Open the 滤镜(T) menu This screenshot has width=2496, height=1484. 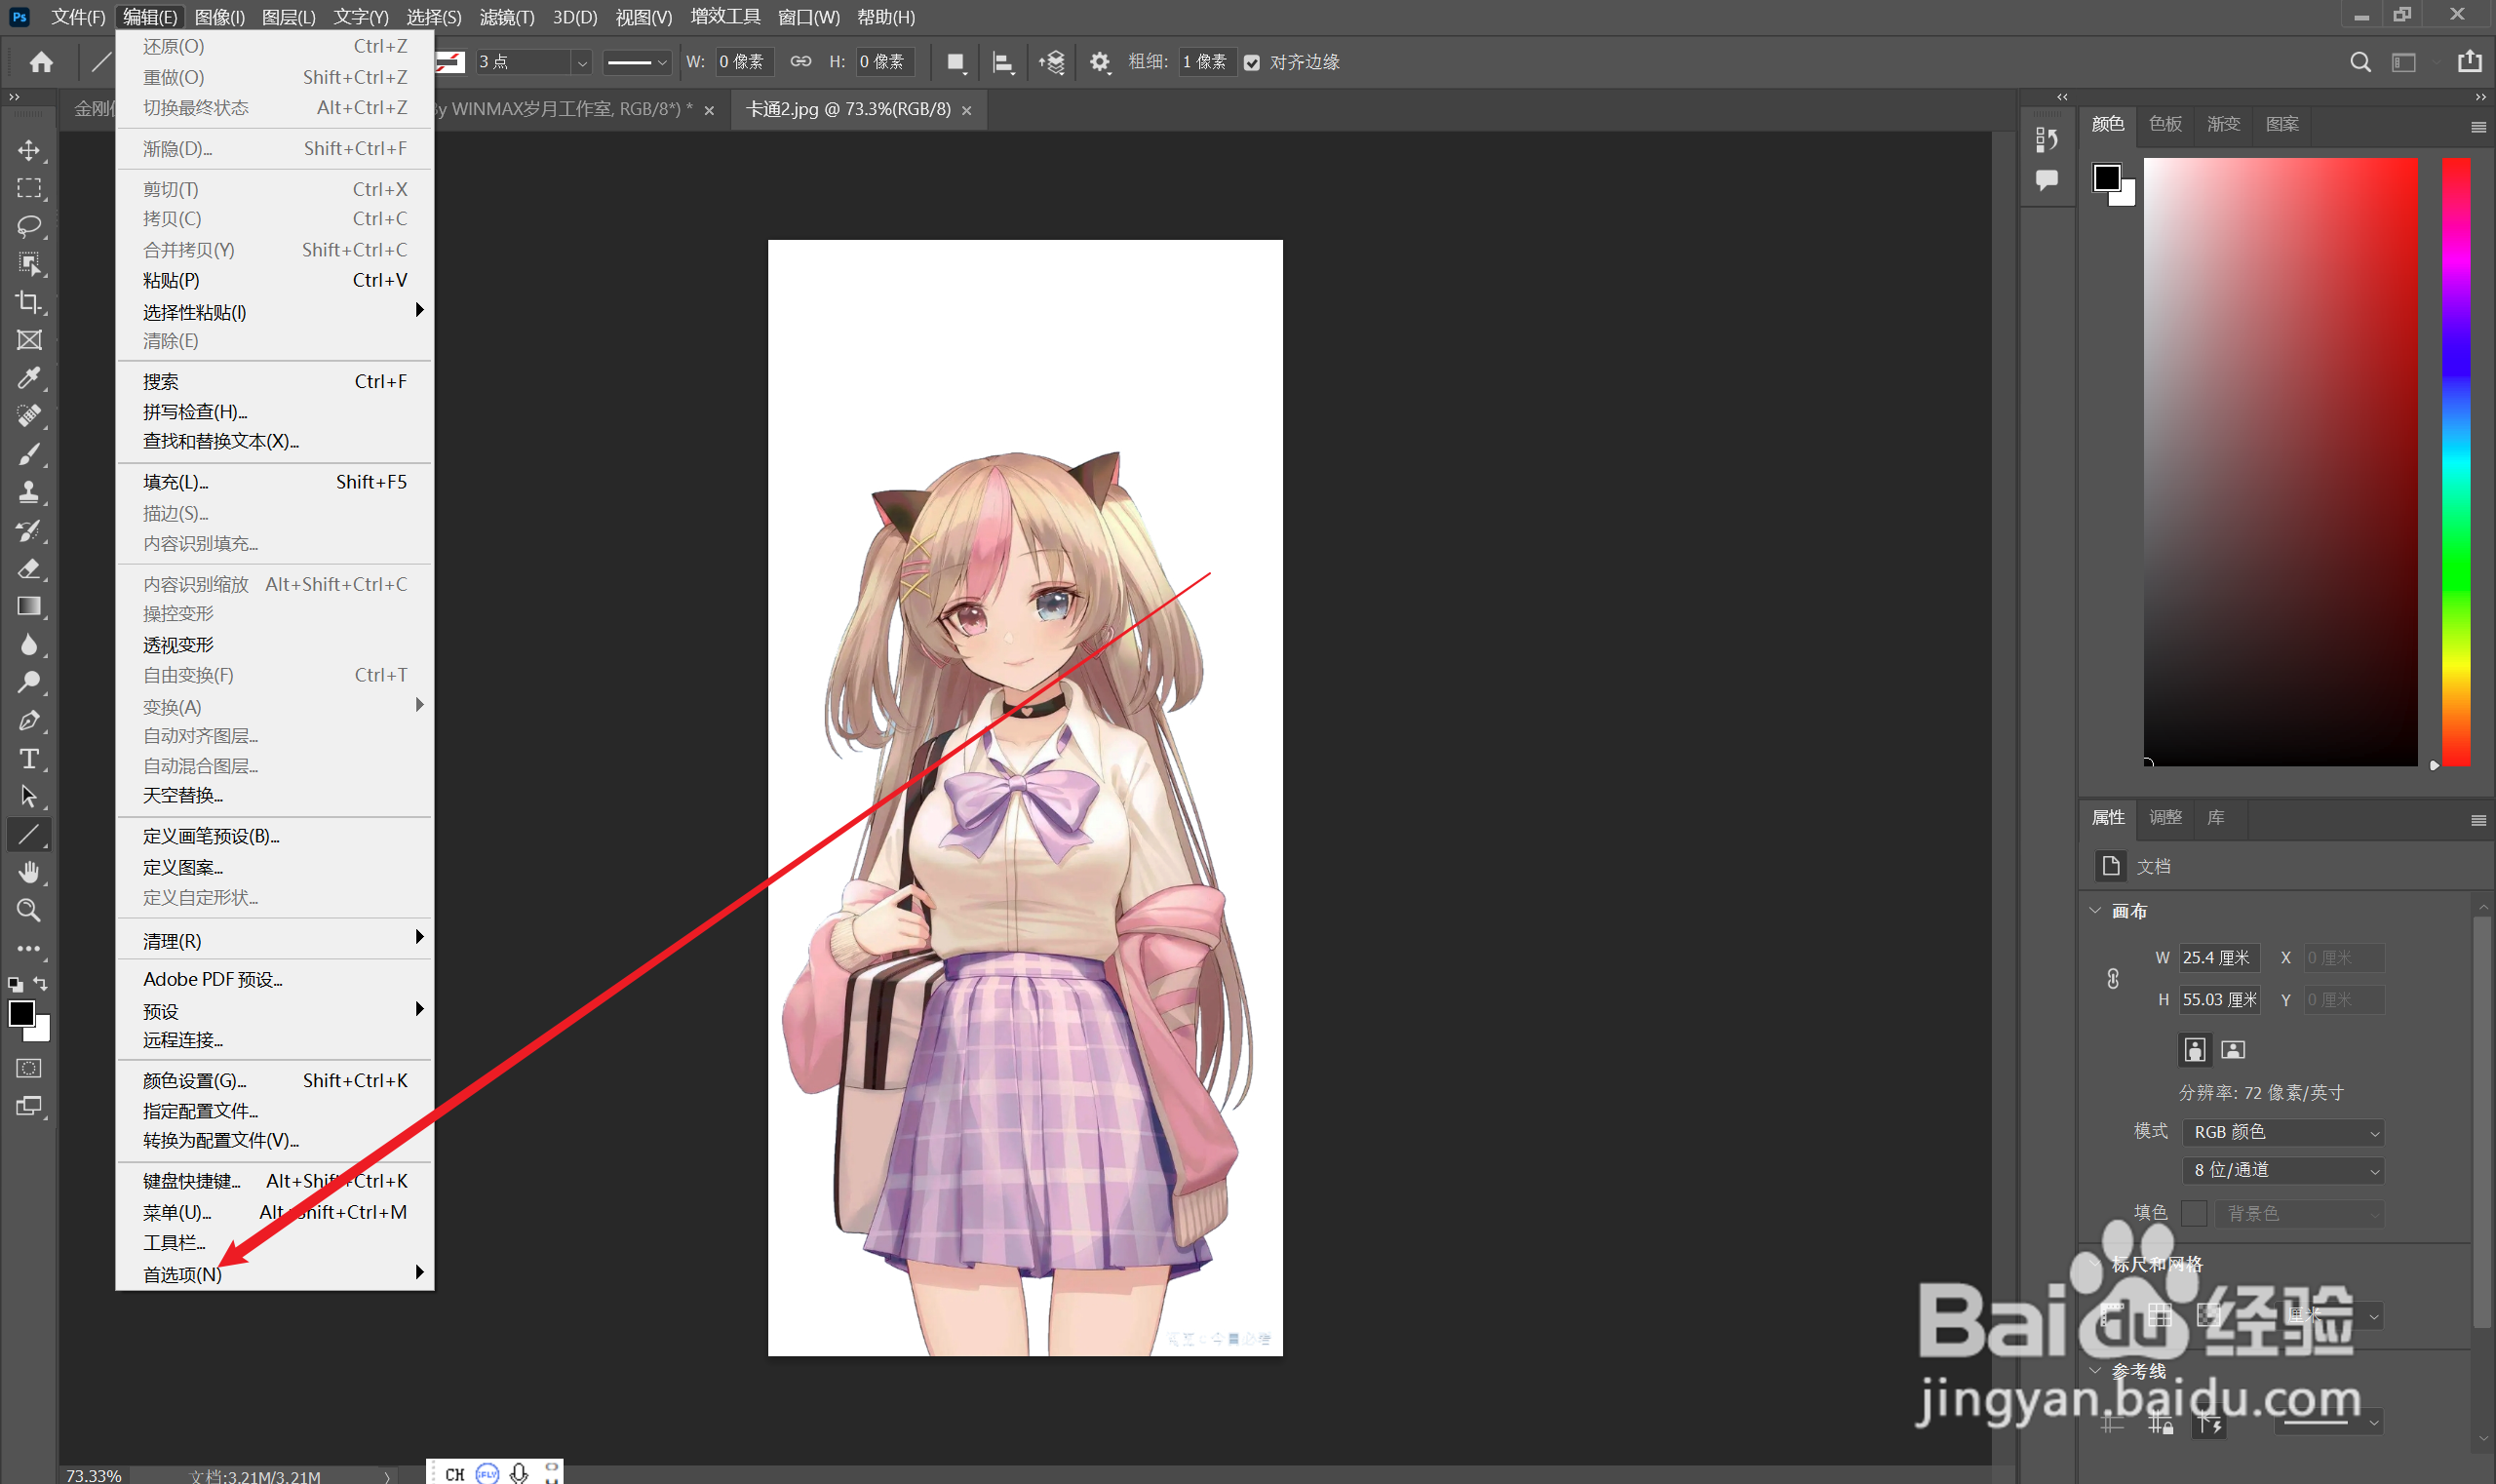[x=507, y=17]
